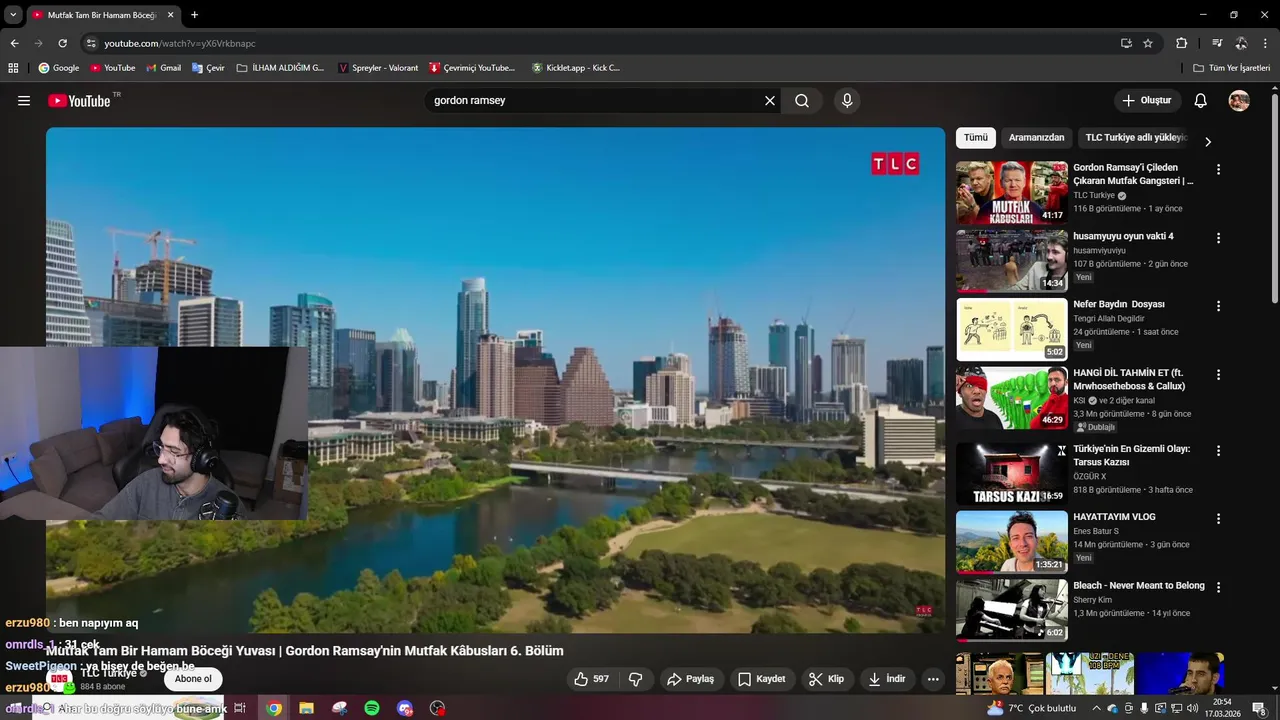Open Spotify from the taskbar
Viewport: 1280px width, 720px height.
click(x=372, y=708)
